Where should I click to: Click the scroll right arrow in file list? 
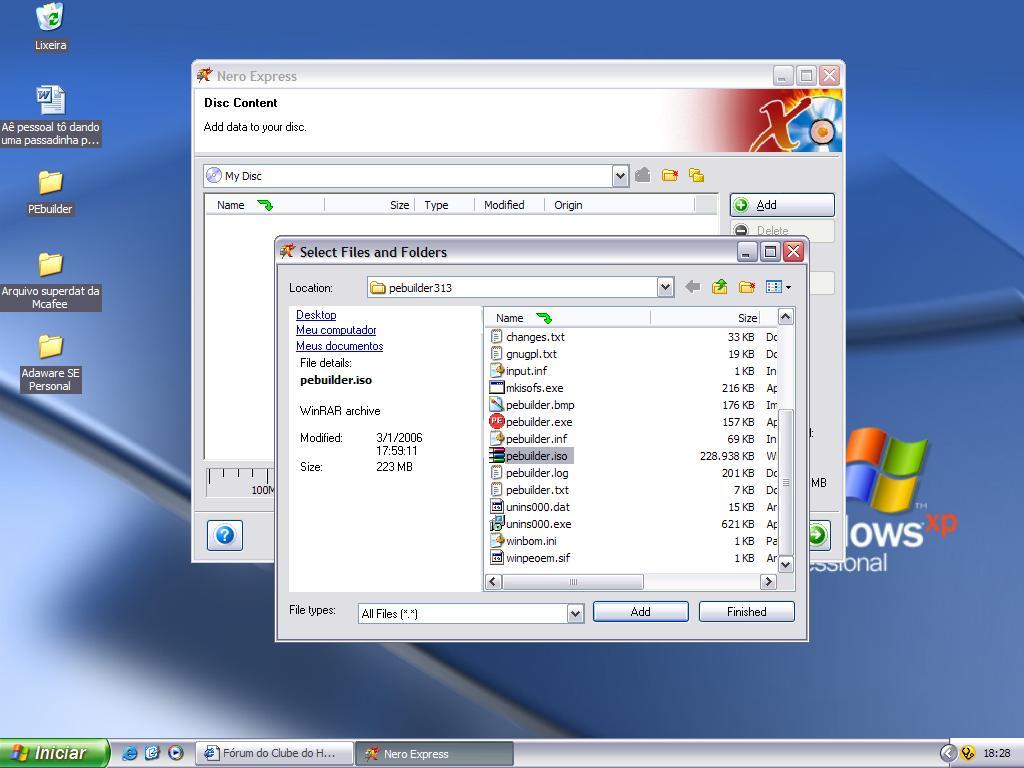click(x=768, y=581)
